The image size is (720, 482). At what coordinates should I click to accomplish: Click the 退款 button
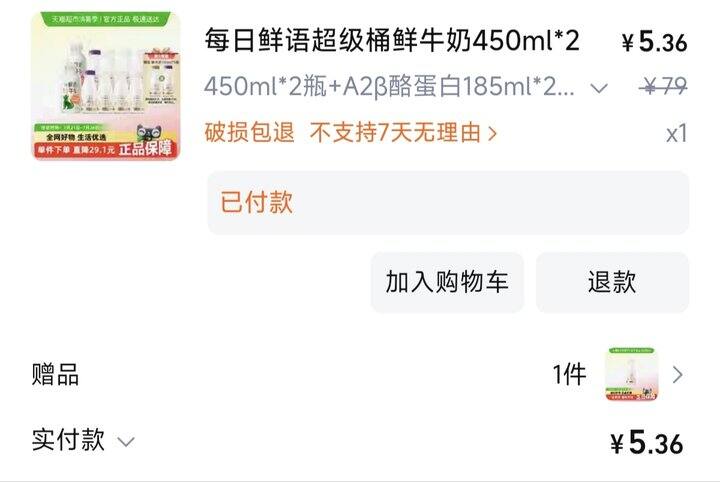click(x=612, y=282)
